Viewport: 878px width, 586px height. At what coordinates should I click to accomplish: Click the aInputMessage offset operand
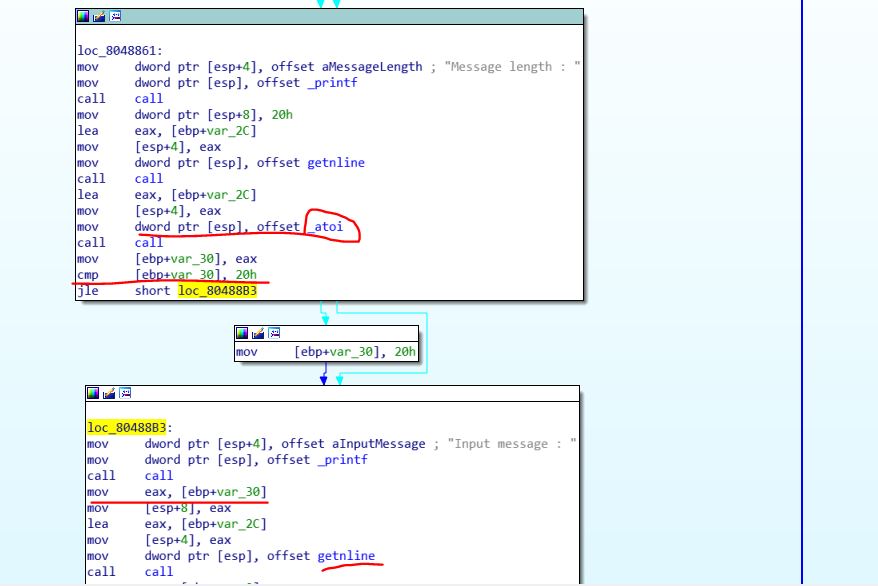click(379, 444)
